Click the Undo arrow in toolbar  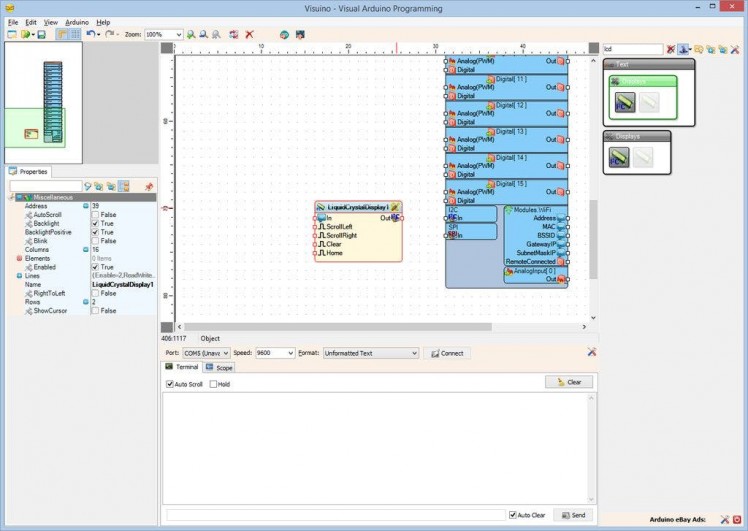(91, 34)
